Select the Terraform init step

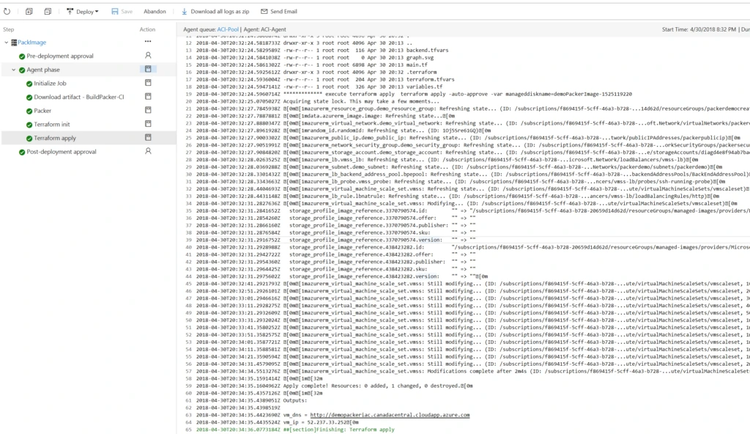tap(52, 124)
